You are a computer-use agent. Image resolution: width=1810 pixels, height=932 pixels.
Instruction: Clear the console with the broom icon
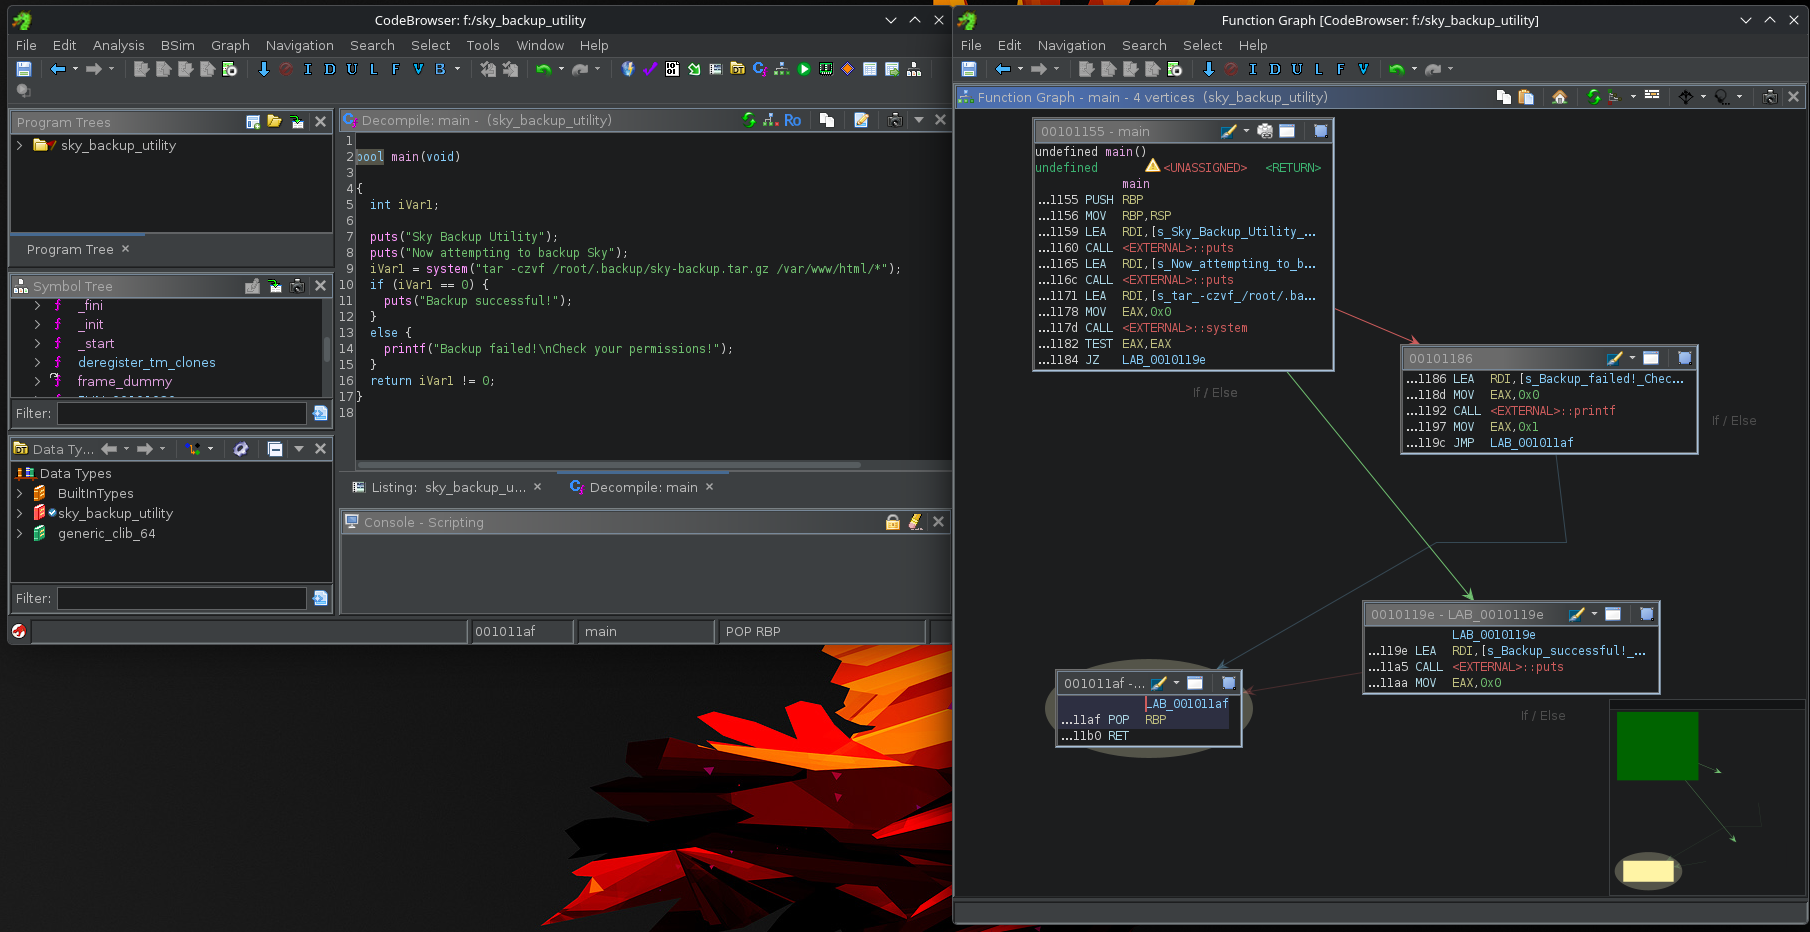tap(915, 522)
